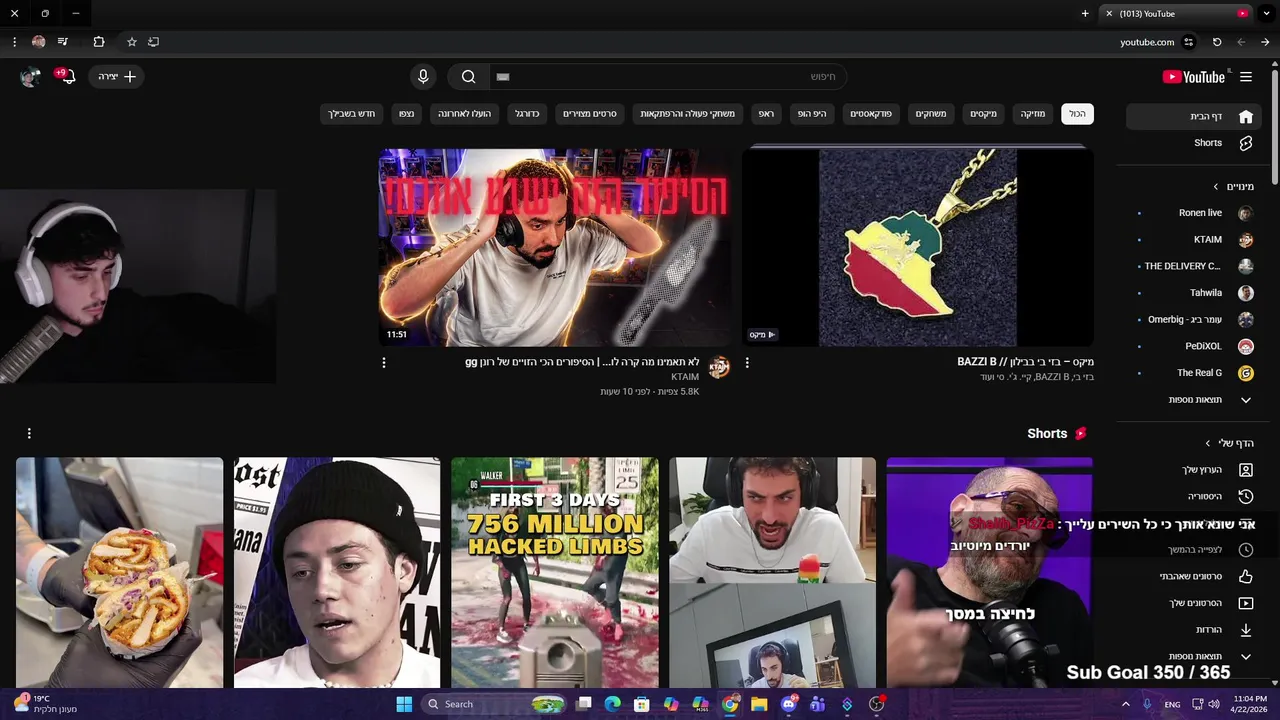Select the היפ הופ filter chip
The image size is (1280, 720).
812,114
